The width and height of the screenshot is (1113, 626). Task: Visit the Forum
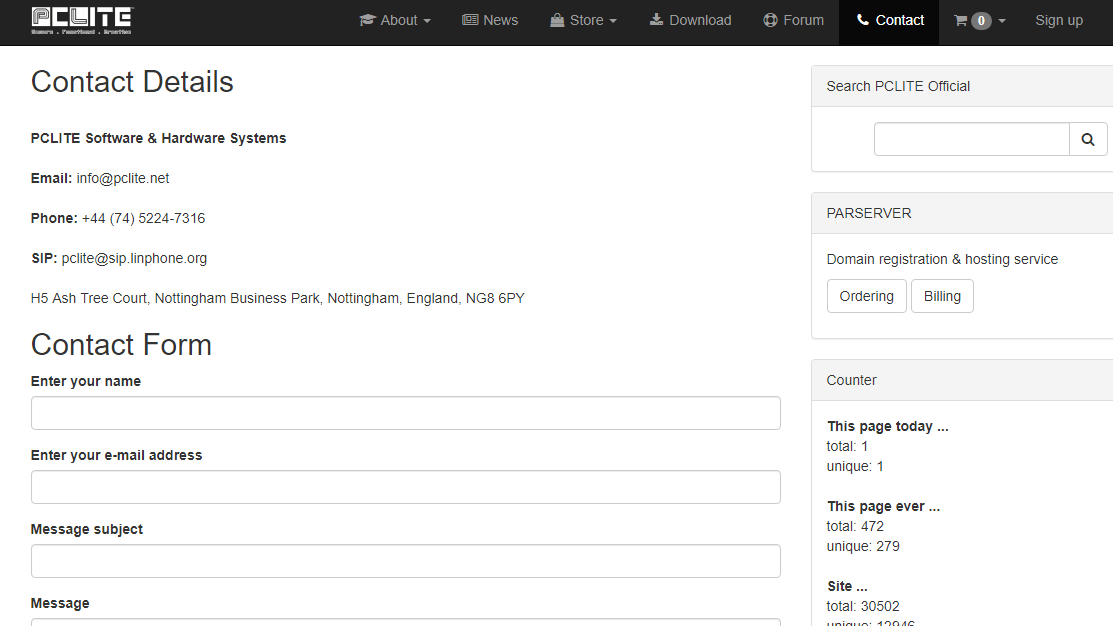point(794,21)
